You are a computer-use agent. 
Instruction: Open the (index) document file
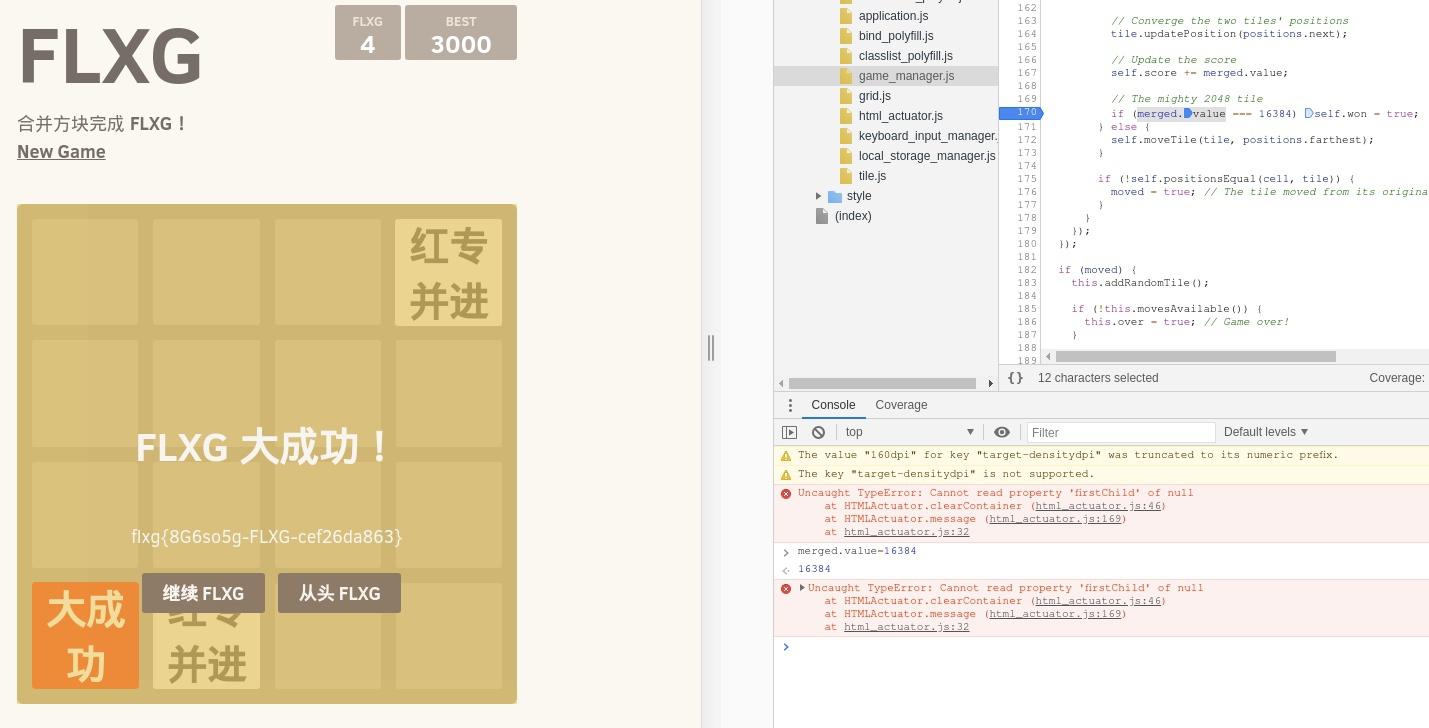pyautogui.click(x=852, y=216)
